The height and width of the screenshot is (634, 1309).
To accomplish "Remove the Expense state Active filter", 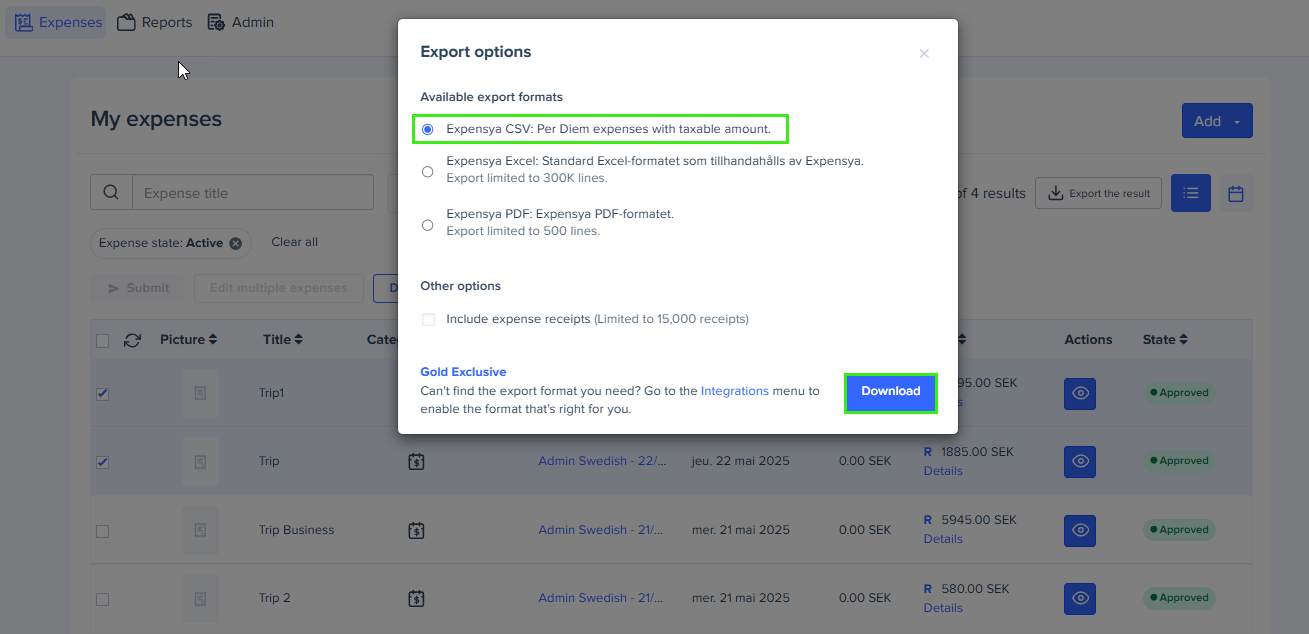I will coord(235,243).
